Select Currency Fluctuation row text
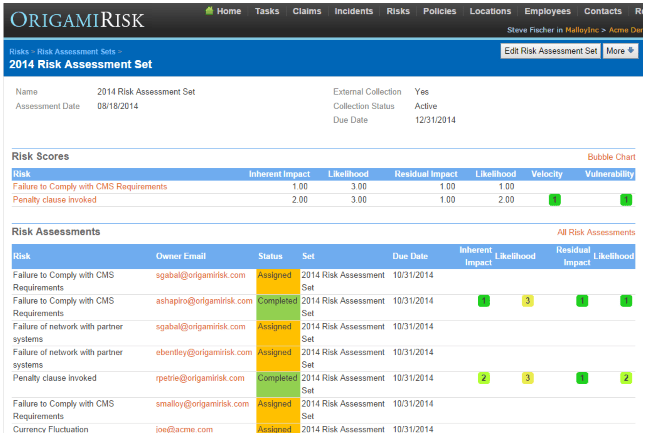The width and height of the screenshot is (646, 436). pyautogui.click(x=50, y=429)
